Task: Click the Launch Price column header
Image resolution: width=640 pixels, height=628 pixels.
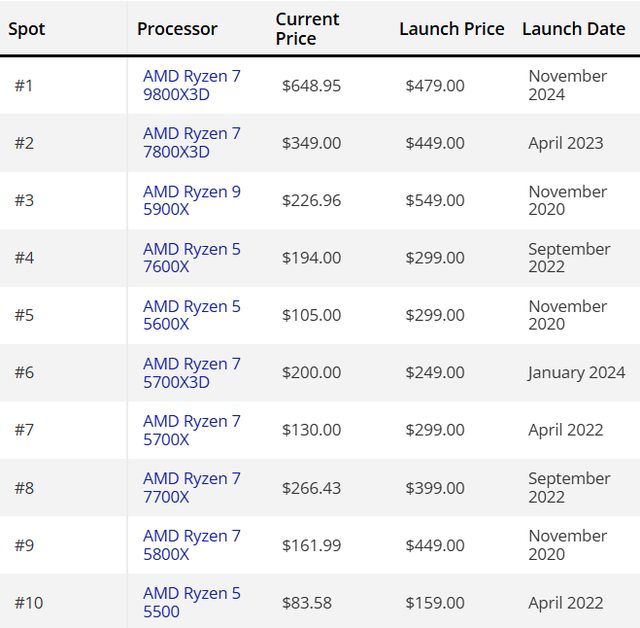Action: tap(451, 29)
